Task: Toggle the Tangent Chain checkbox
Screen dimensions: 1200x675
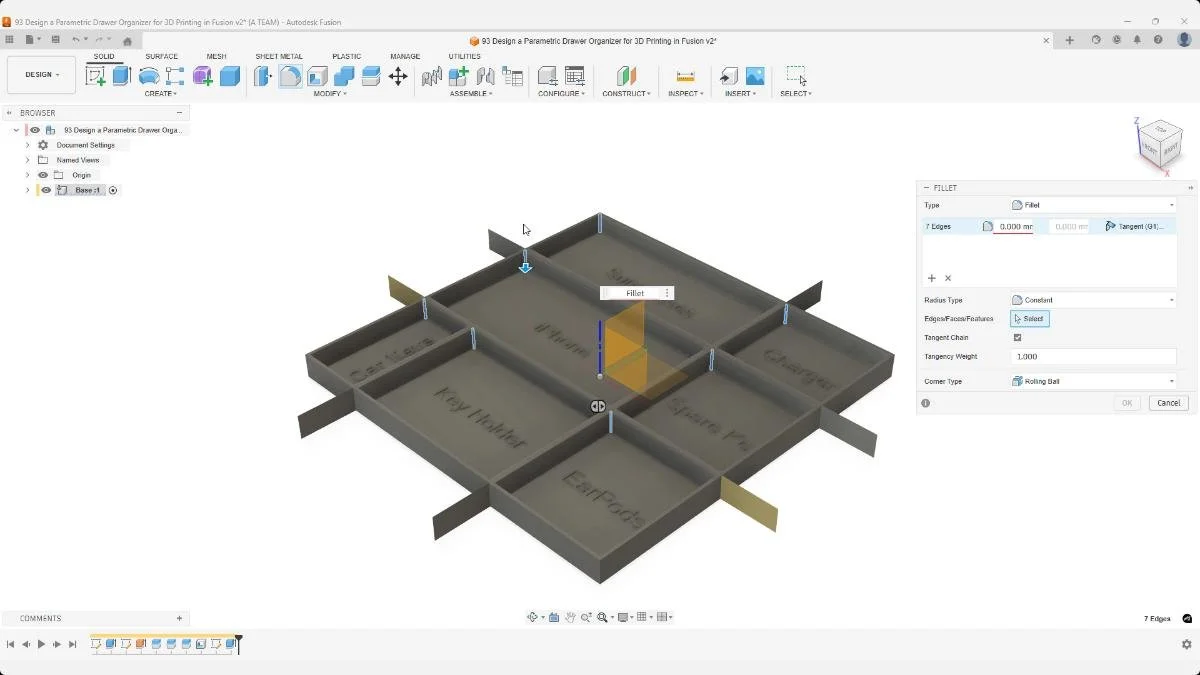Action: tap(1017, 337)
